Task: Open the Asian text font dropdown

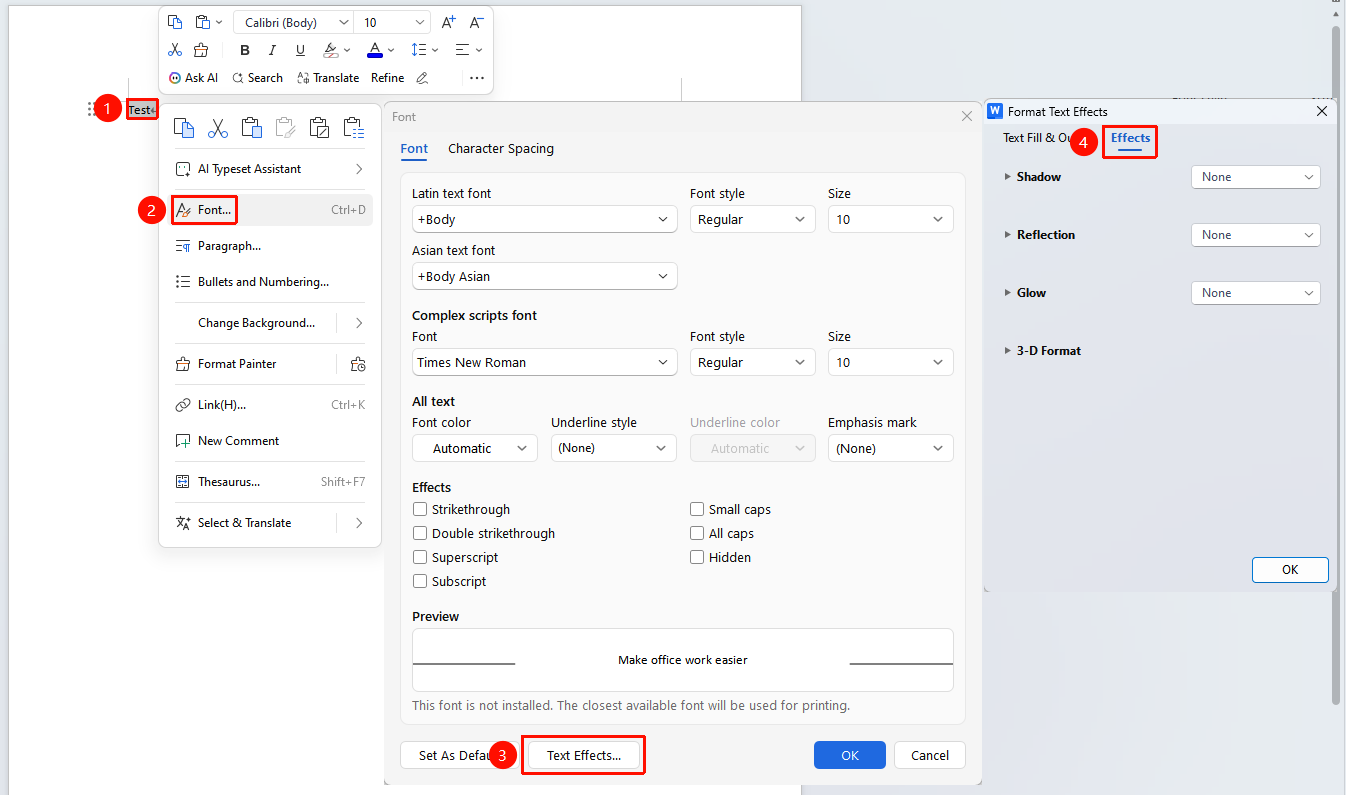Action: click(545, 276)
